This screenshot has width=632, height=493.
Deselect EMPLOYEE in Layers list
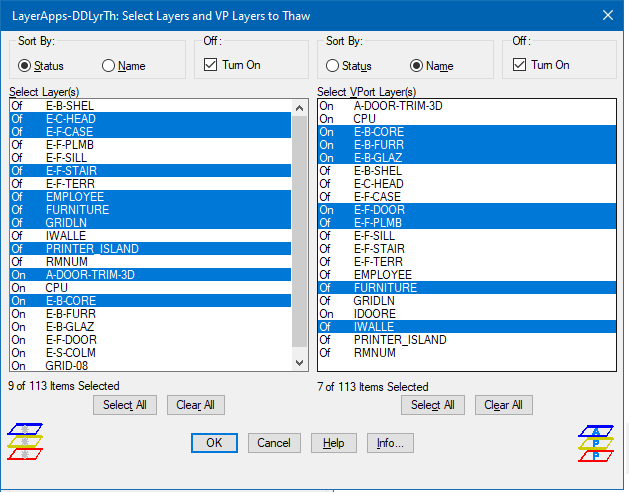tap(150, 197)
